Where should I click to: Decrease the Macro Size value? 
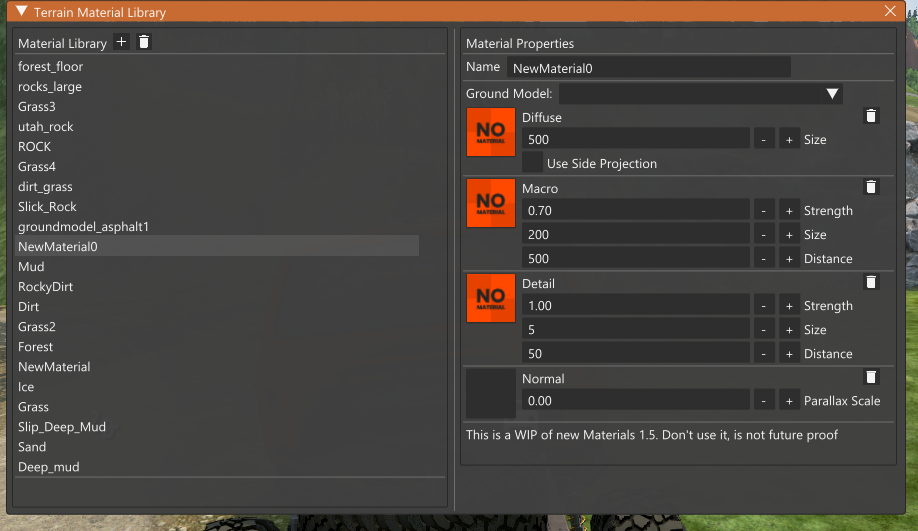(x=763, y=234)
